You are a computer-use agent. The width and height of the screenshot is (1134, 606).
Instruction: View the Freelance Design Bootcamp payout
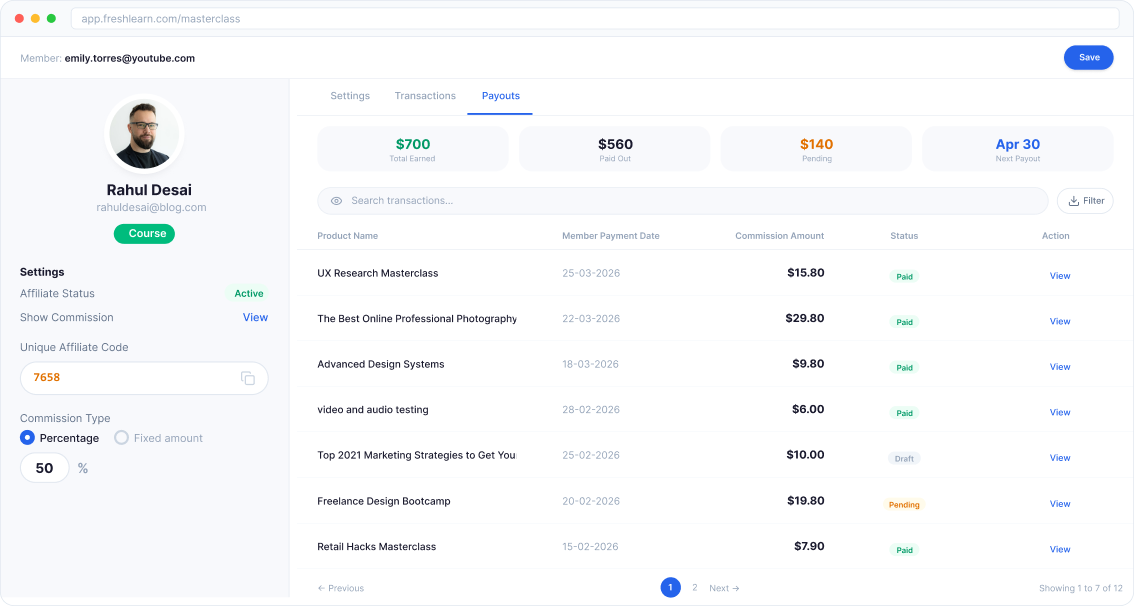[1059, 504]
